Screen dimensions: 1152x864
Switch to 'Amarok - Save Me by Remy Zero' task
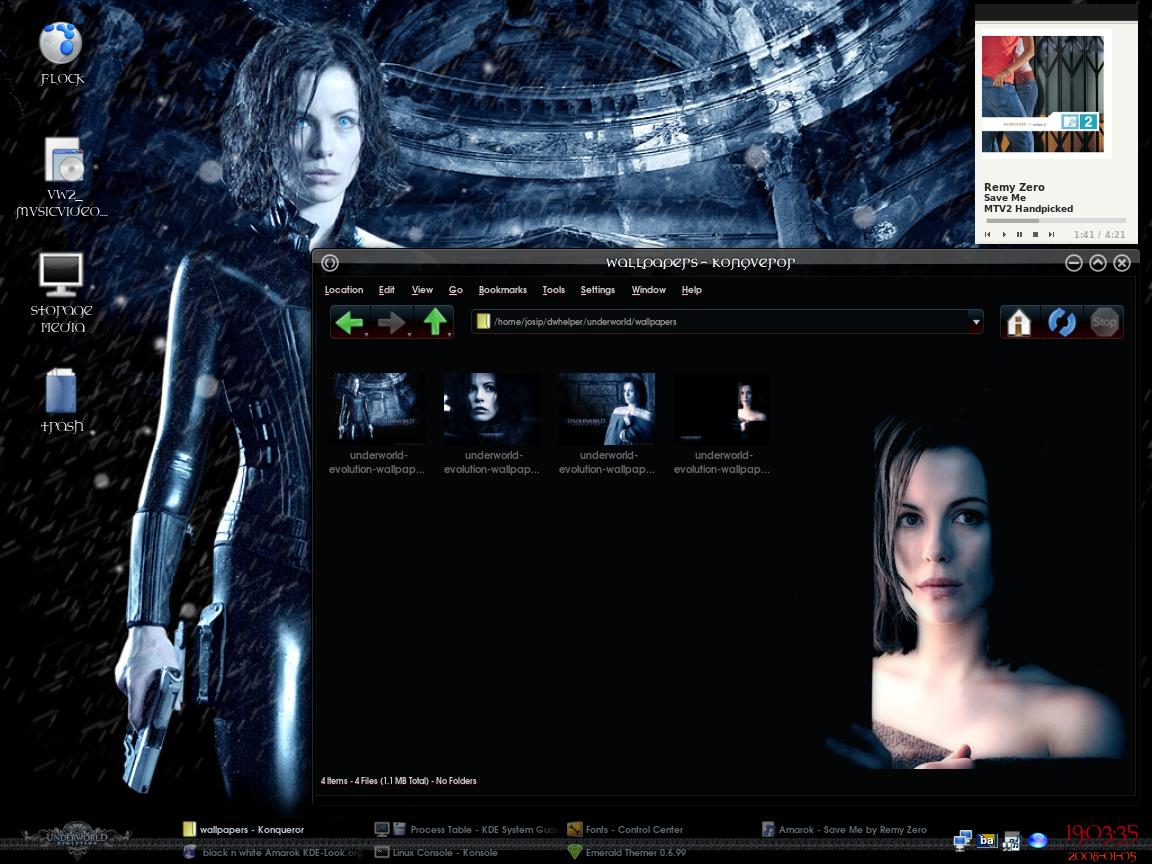point(844,829)
